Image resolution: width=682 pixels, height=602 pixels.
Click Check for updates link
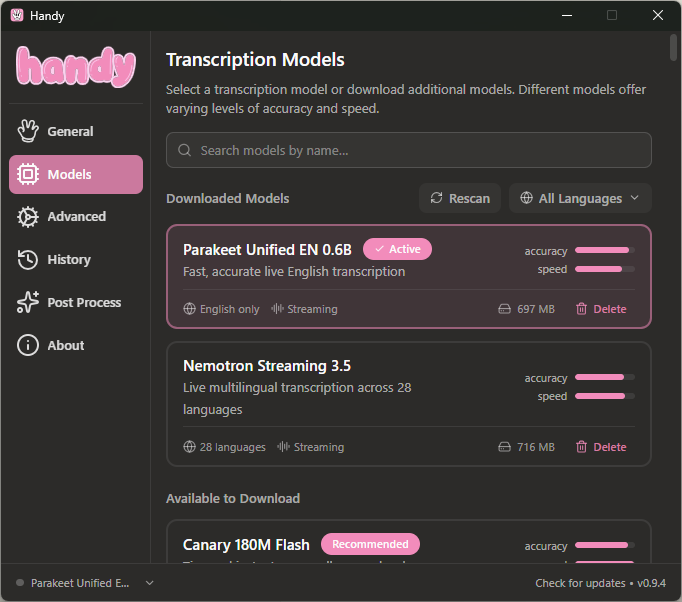point(580,583)
